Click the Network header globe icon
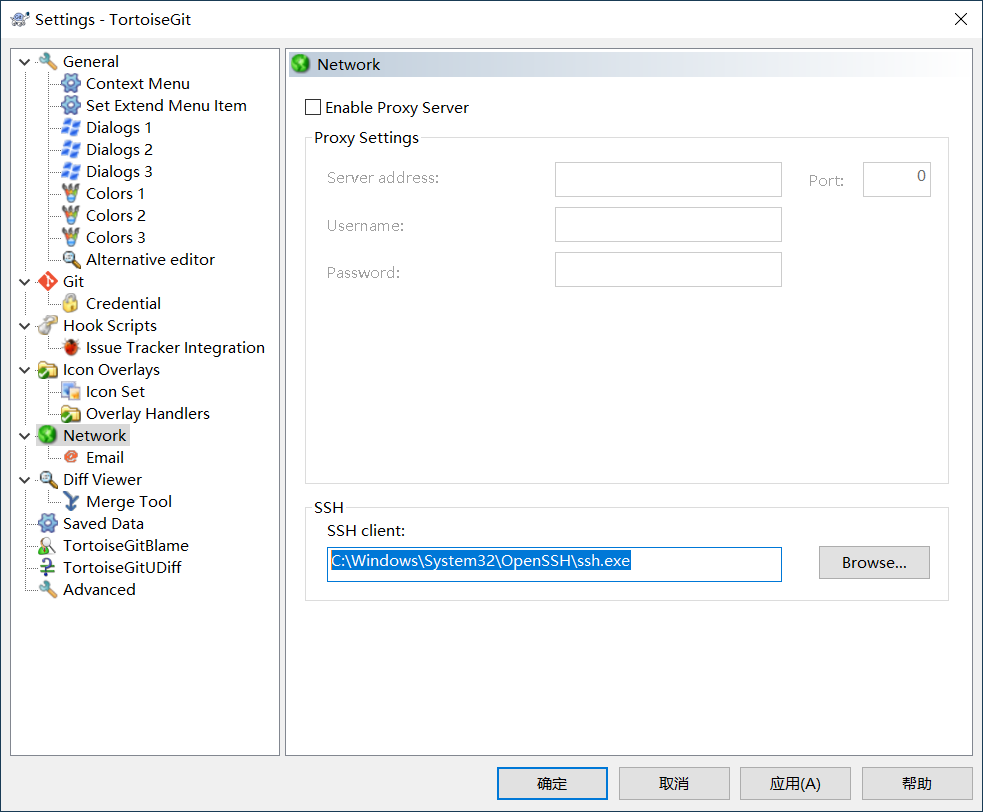This screenshot has width=983, height=812. (x=301, y=63)
